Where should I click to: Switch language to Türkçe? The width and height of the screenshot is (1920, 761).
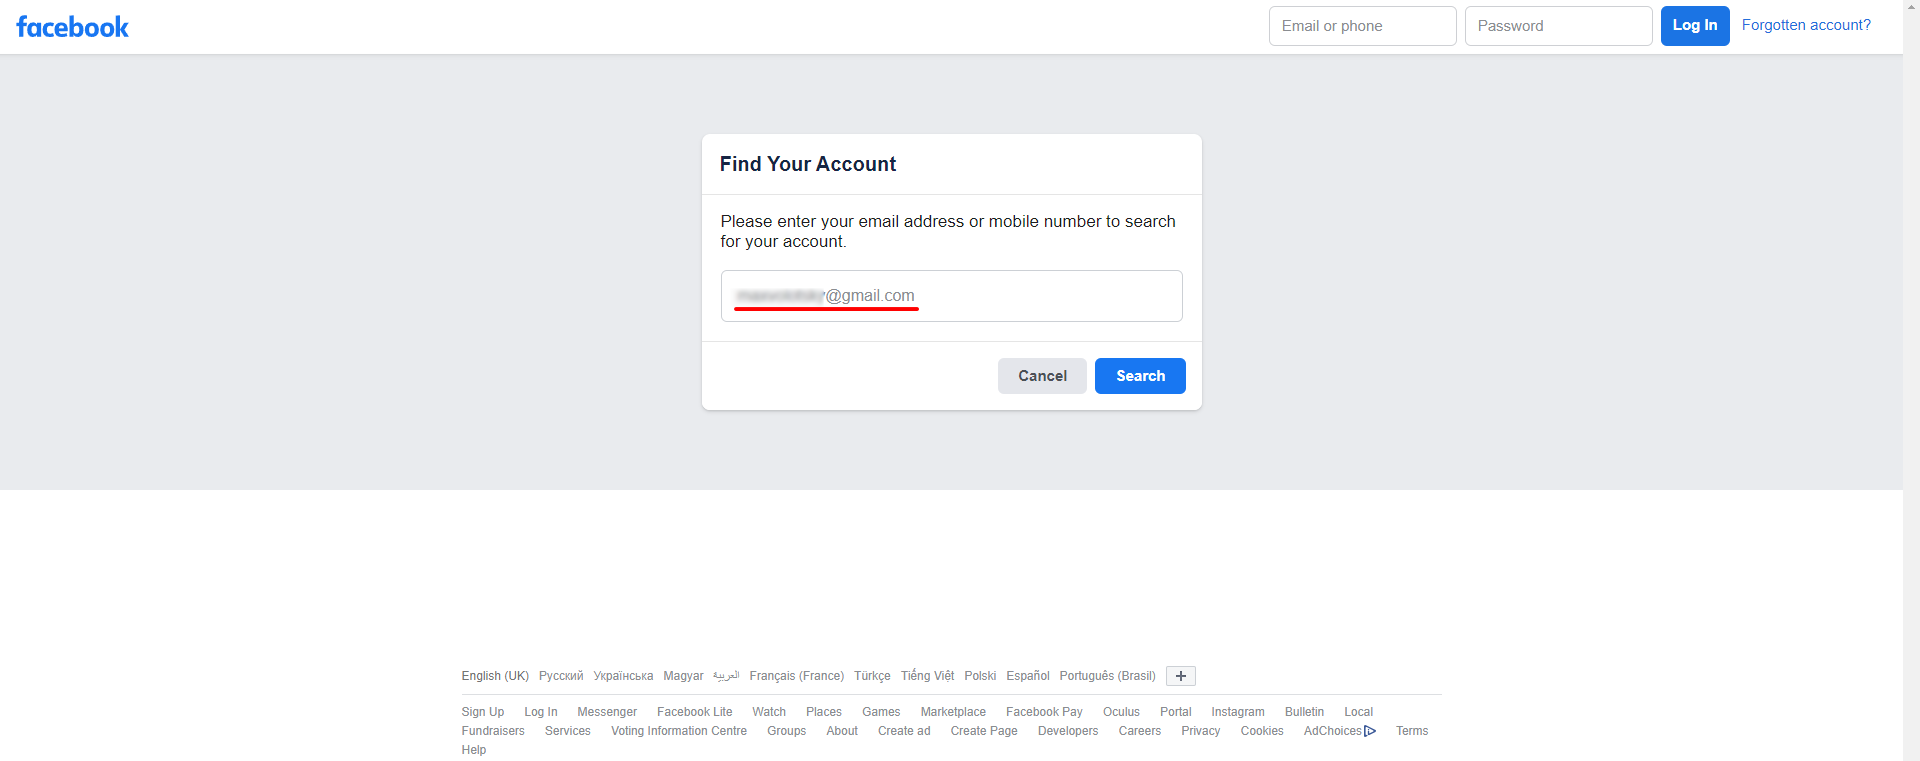tap(872, 676)
